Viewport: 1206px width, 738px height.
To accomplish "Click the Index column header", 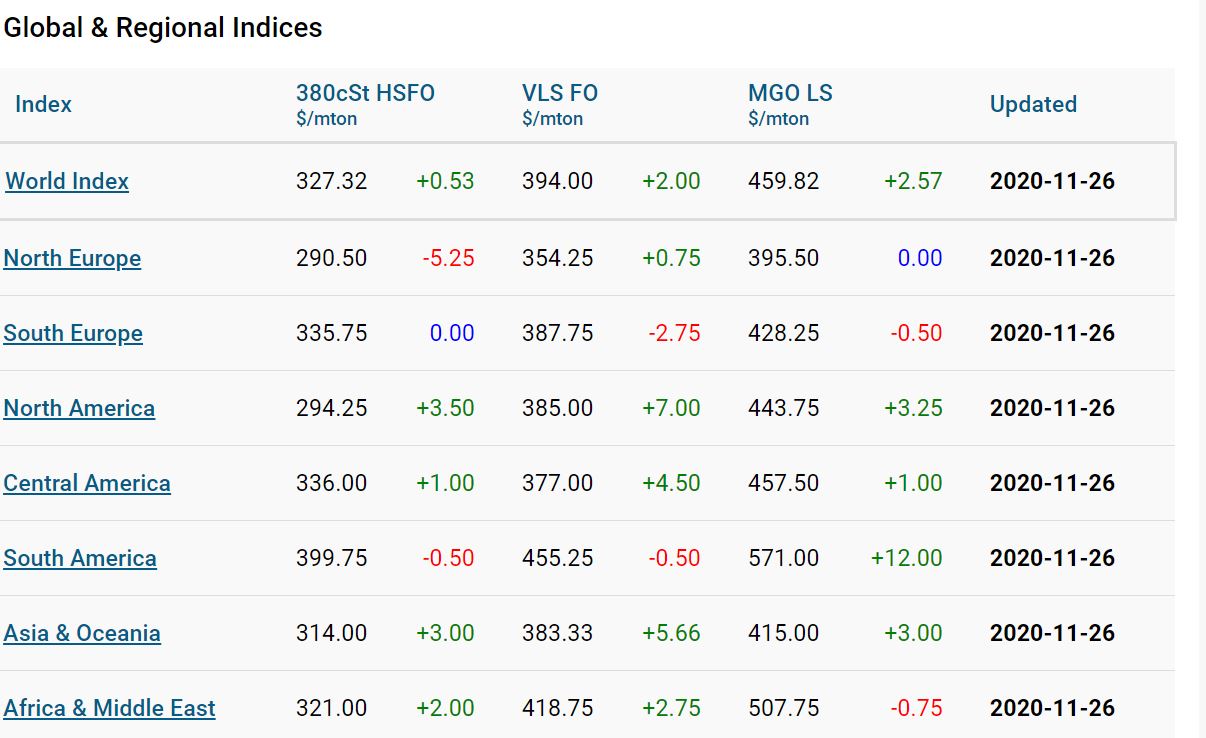I will click(43, 104).
